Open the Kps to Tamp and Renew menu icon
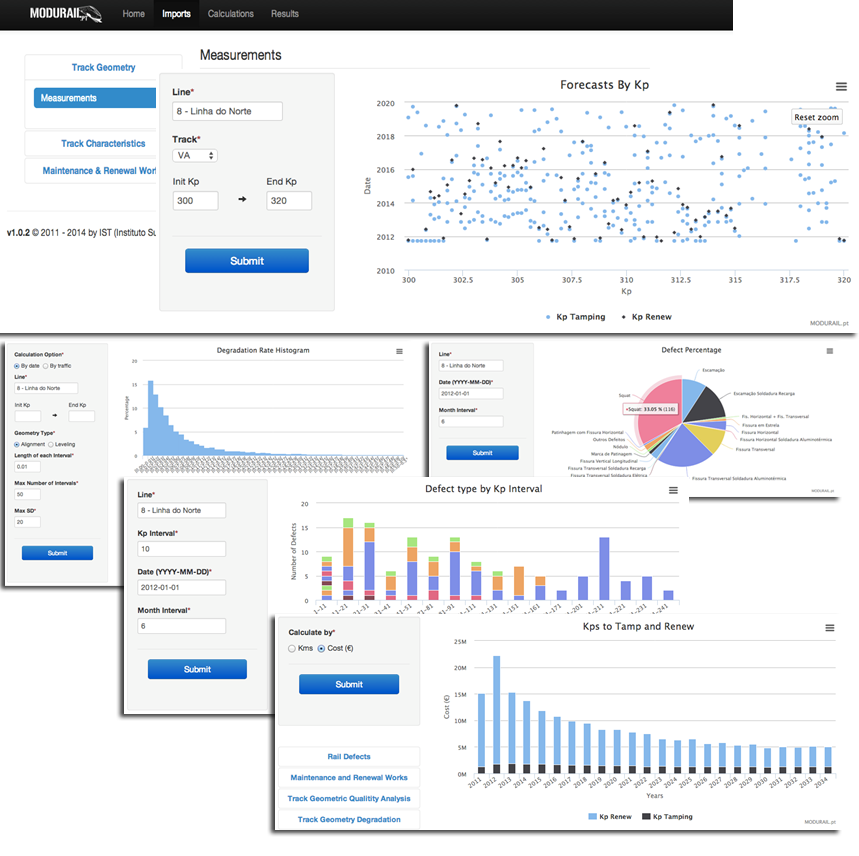 (x=829, y=628)
